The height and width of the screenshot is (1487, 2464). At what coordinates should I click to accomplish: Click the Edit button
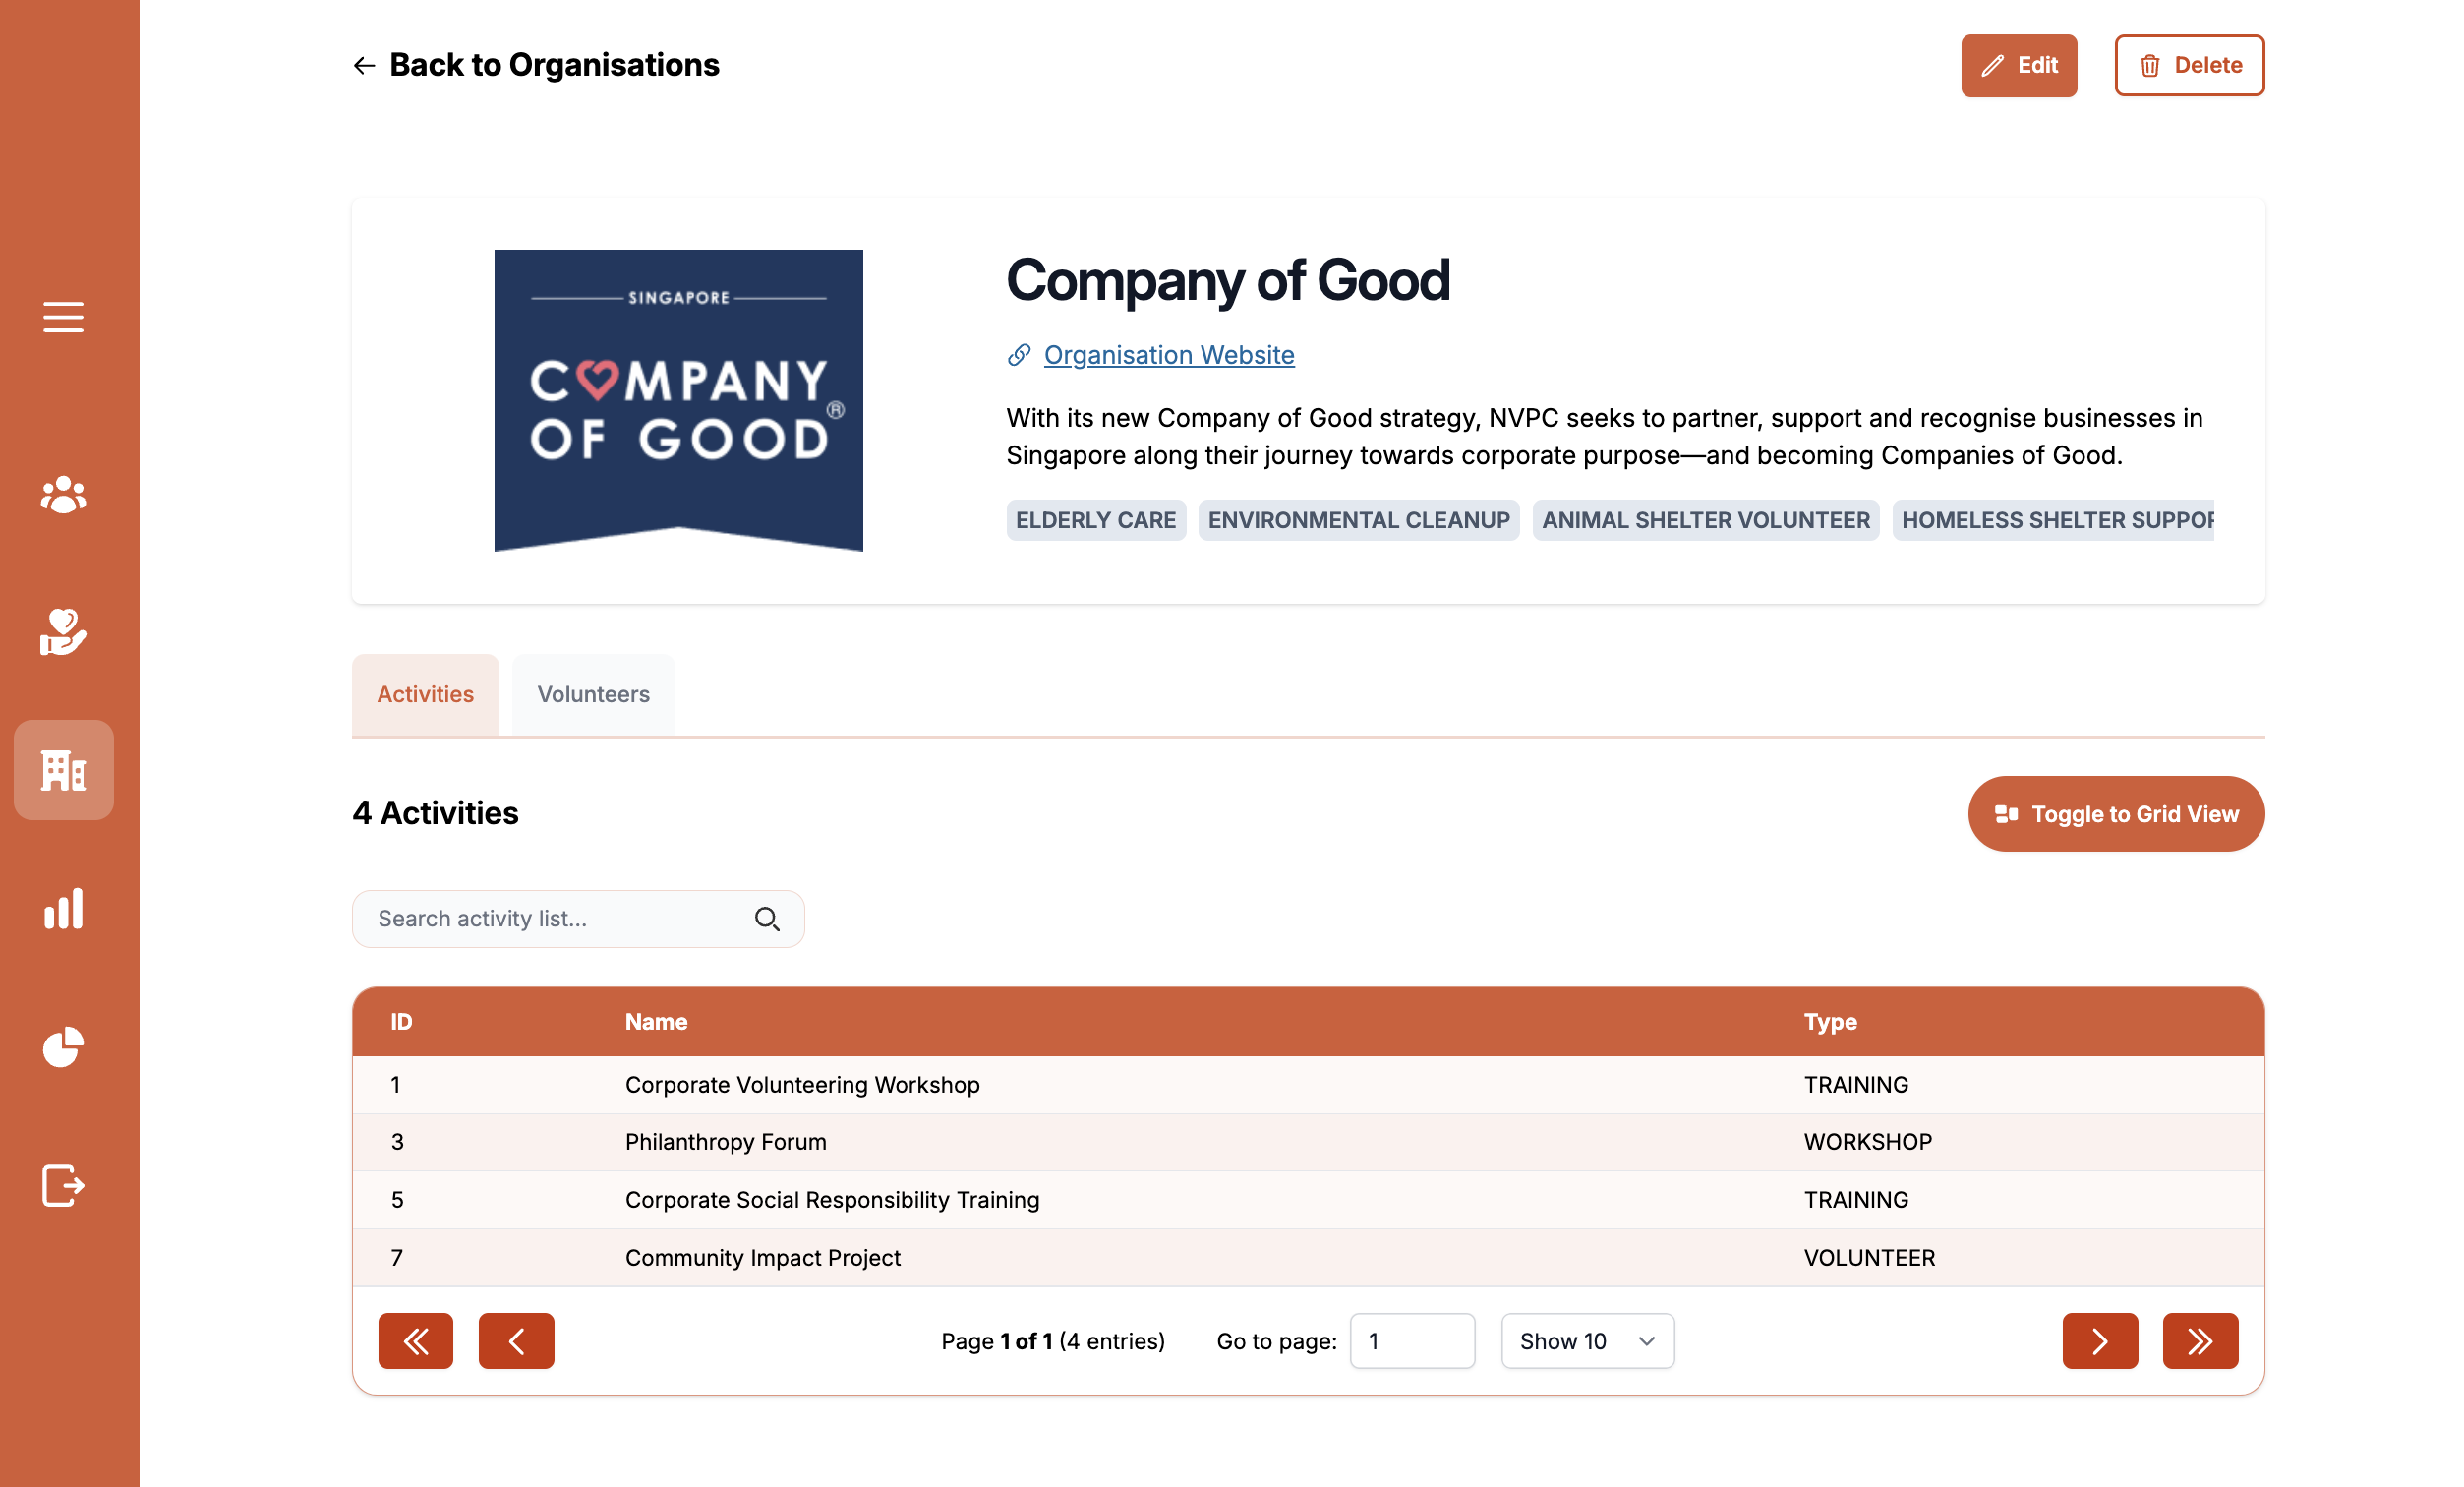(2018, 65)
